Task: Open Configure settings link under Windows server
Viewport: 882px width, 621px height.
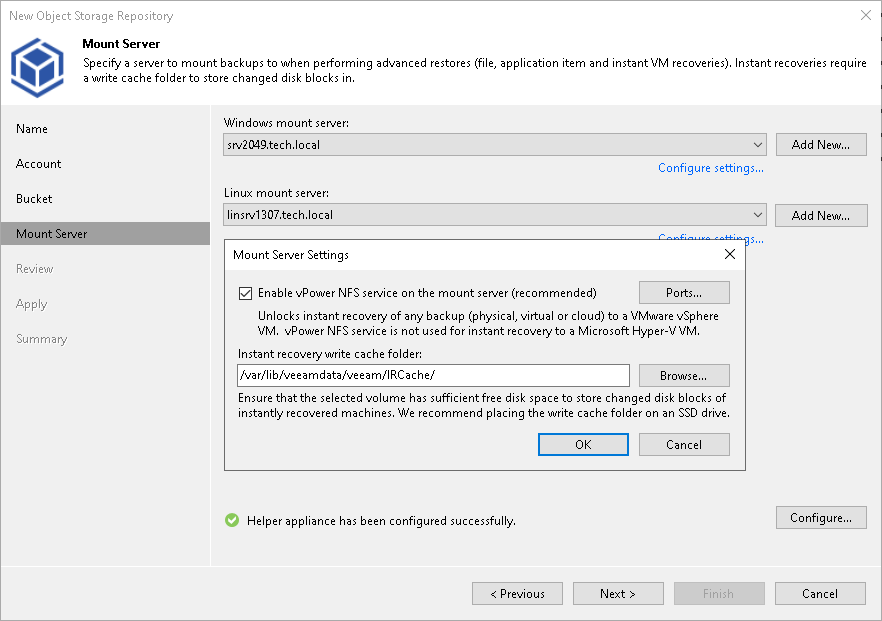Action: (710, 168)
